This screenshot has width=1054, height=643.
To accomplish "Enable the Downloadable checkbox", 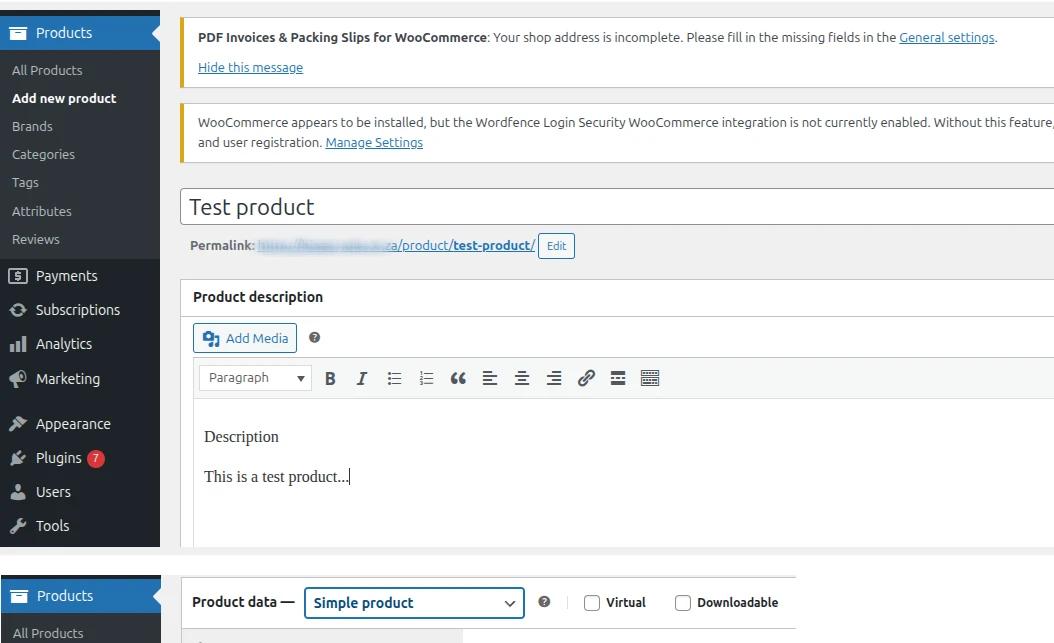I will tap(682, 603).
